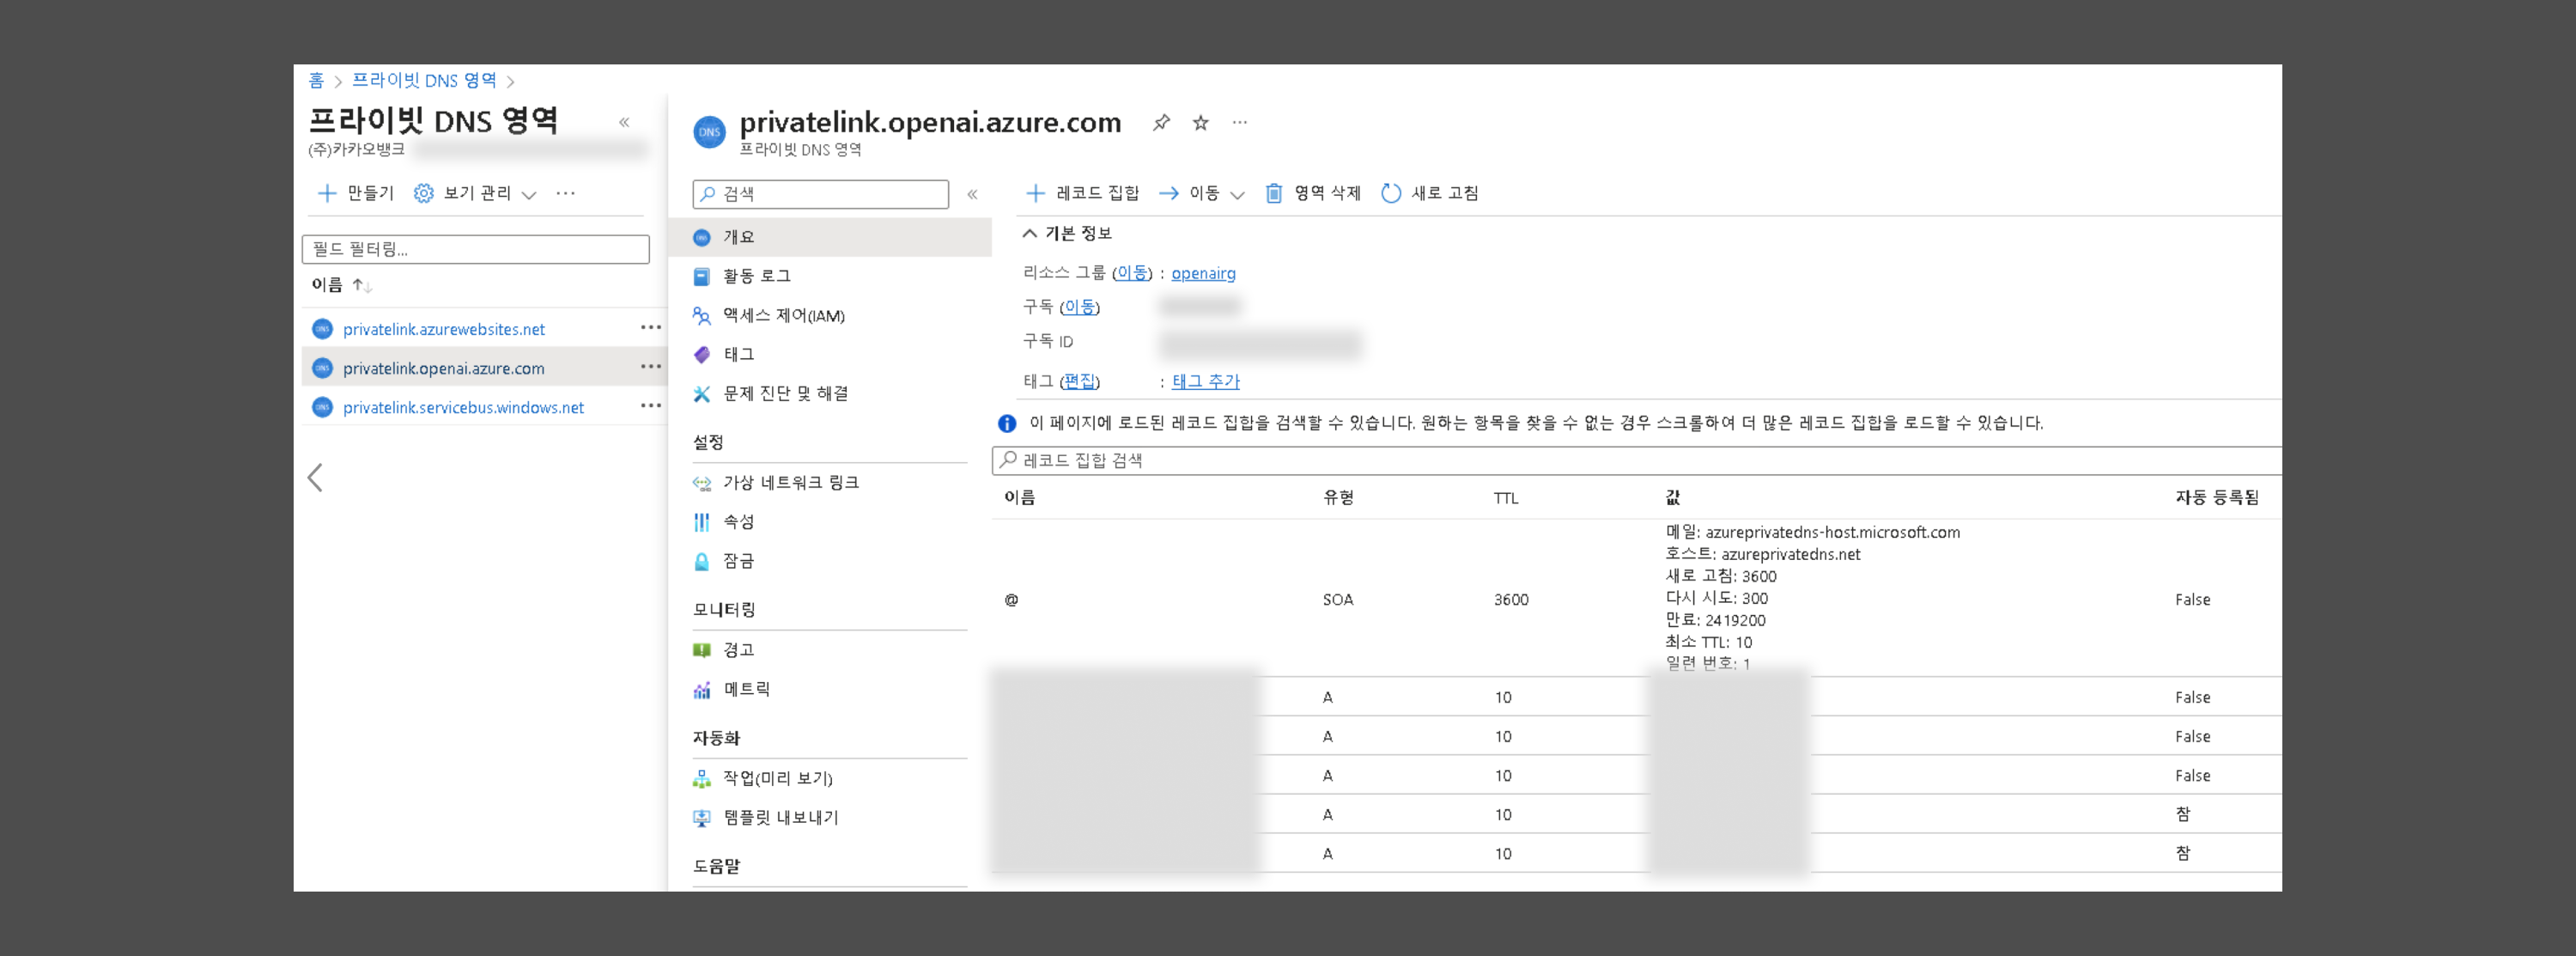Click the 3600 TTL value
The image size is (2576, 956).
tap(1511, 600)
